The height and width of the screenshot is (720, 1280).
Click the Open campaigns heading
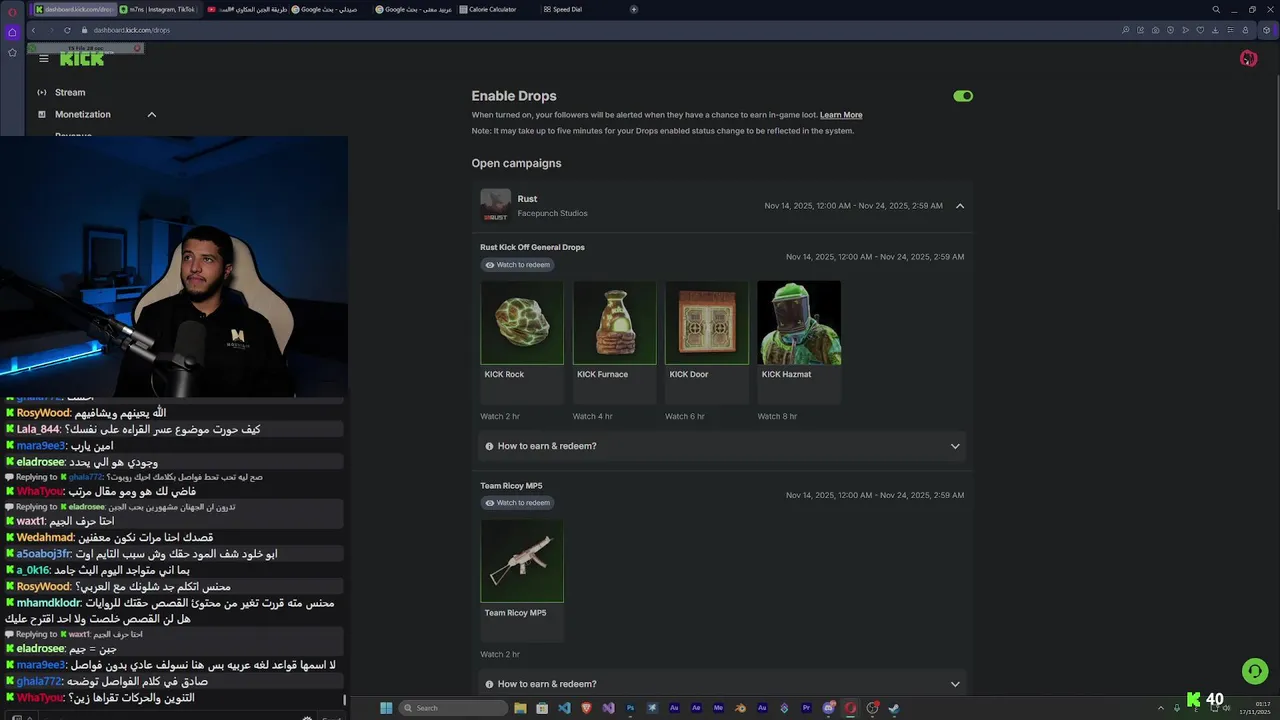click(516, 163)
